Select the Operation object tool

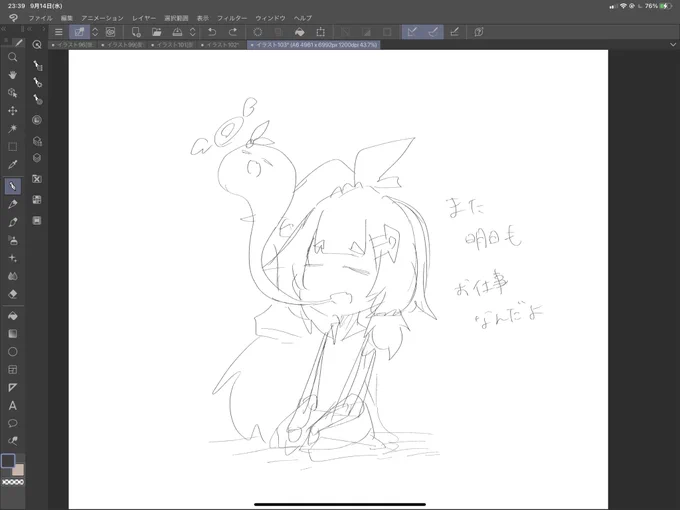click(x=13, y=93)
